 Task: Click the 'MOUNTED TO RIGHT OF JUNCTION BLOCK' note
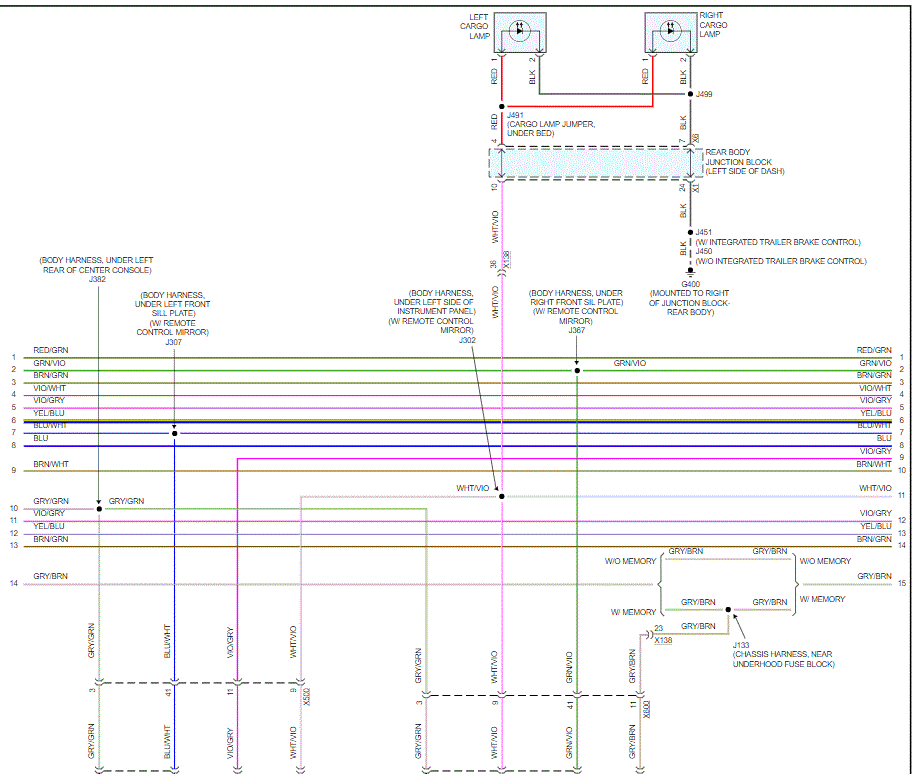(689, 303)
